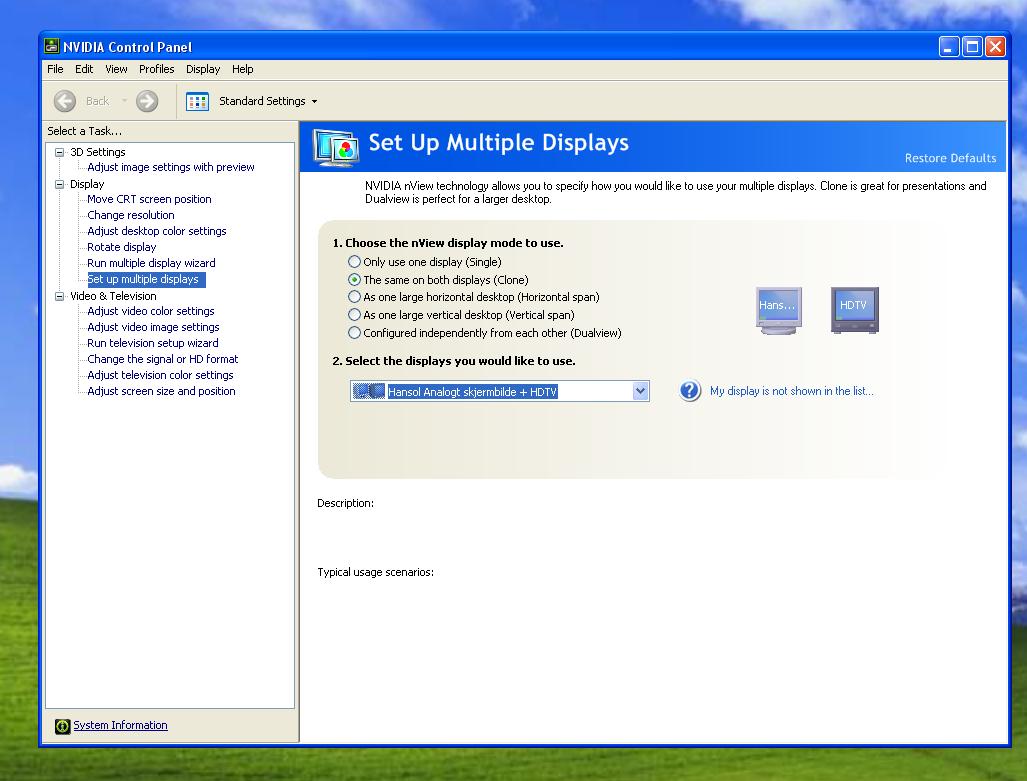Select Dualview independent configuration option

354,332
